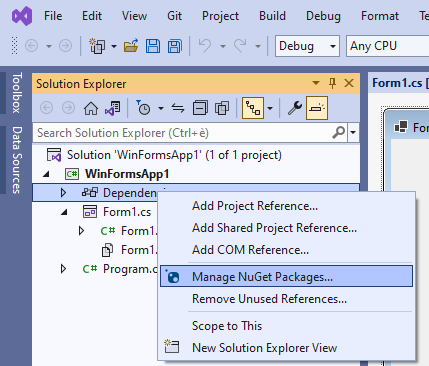Click the Save All toolbar icon
Screen dimensions: 429x366
tap(175, 46)
